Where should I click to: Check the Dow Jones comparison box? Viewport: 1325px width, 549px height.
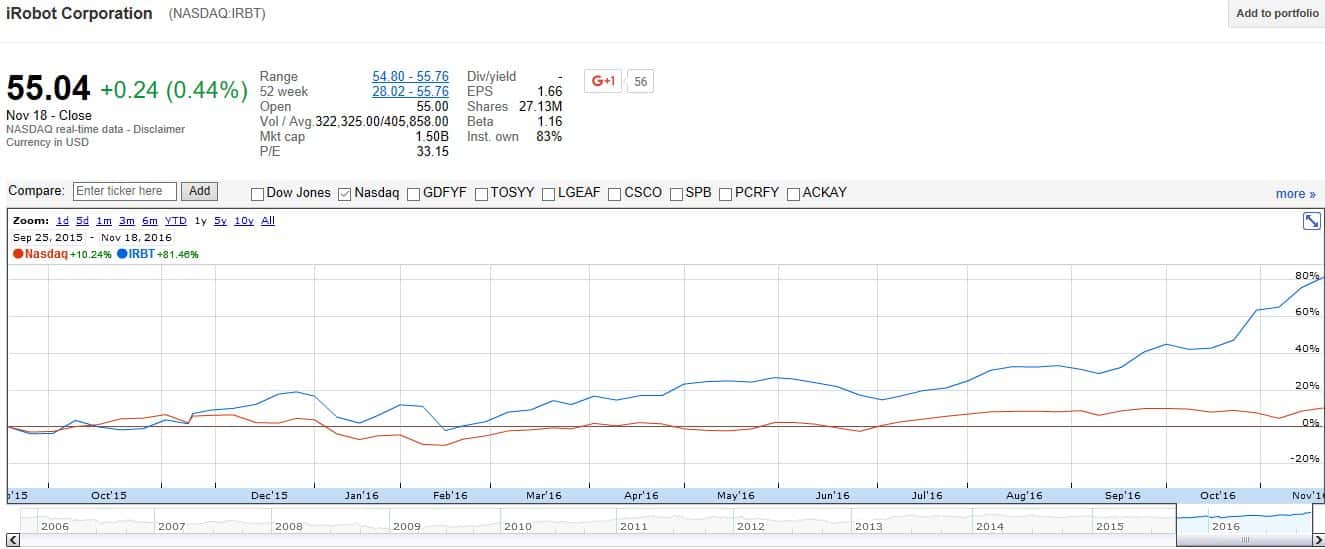[x=258, y=194]
